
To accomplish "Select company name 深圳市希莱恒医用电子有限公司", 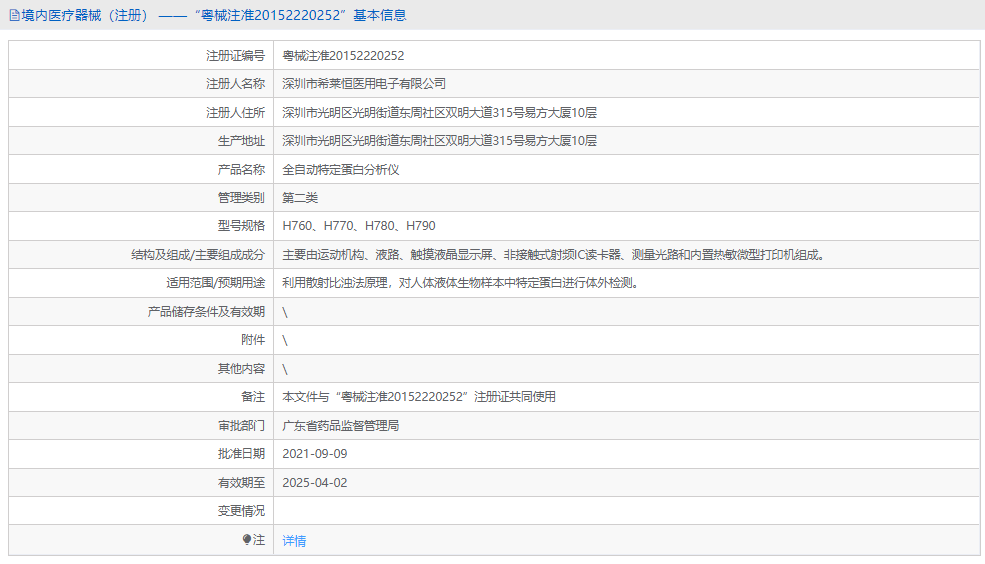I will pos(364,84).
